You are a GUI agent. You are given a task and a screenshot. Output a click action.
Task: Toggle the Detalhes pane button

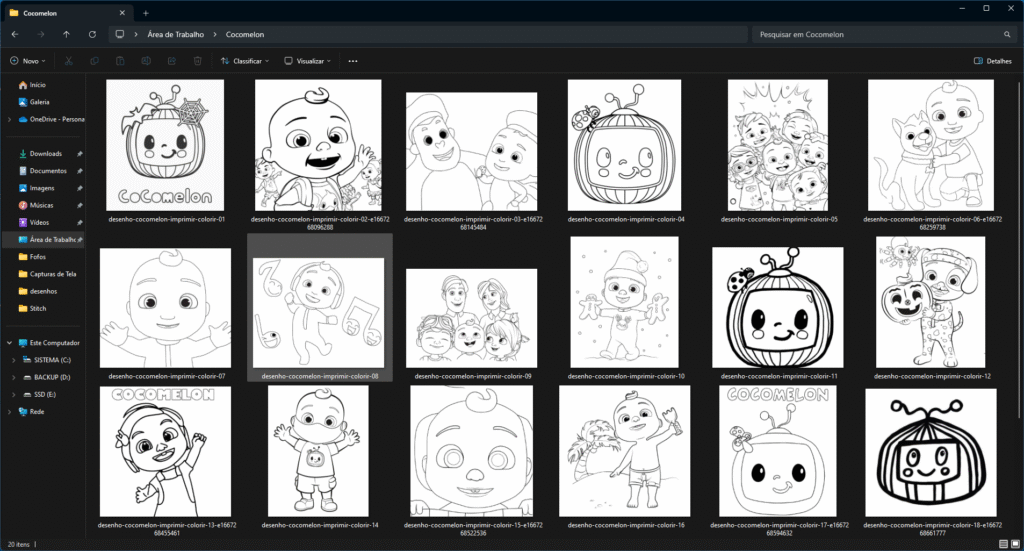pyautogui.click(x=992, y=61)
